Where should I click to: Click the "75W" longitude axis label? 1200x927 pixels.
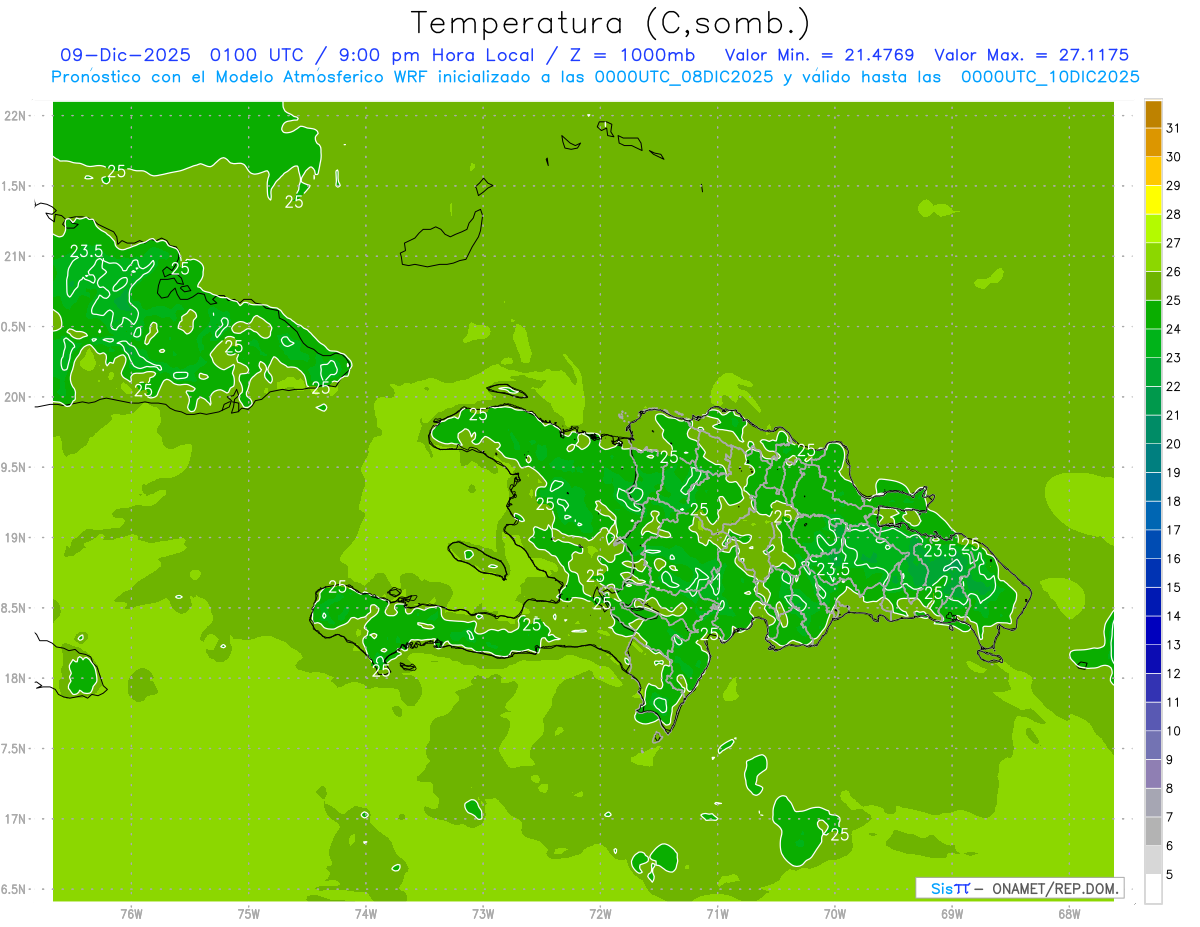tap(249, 913)
